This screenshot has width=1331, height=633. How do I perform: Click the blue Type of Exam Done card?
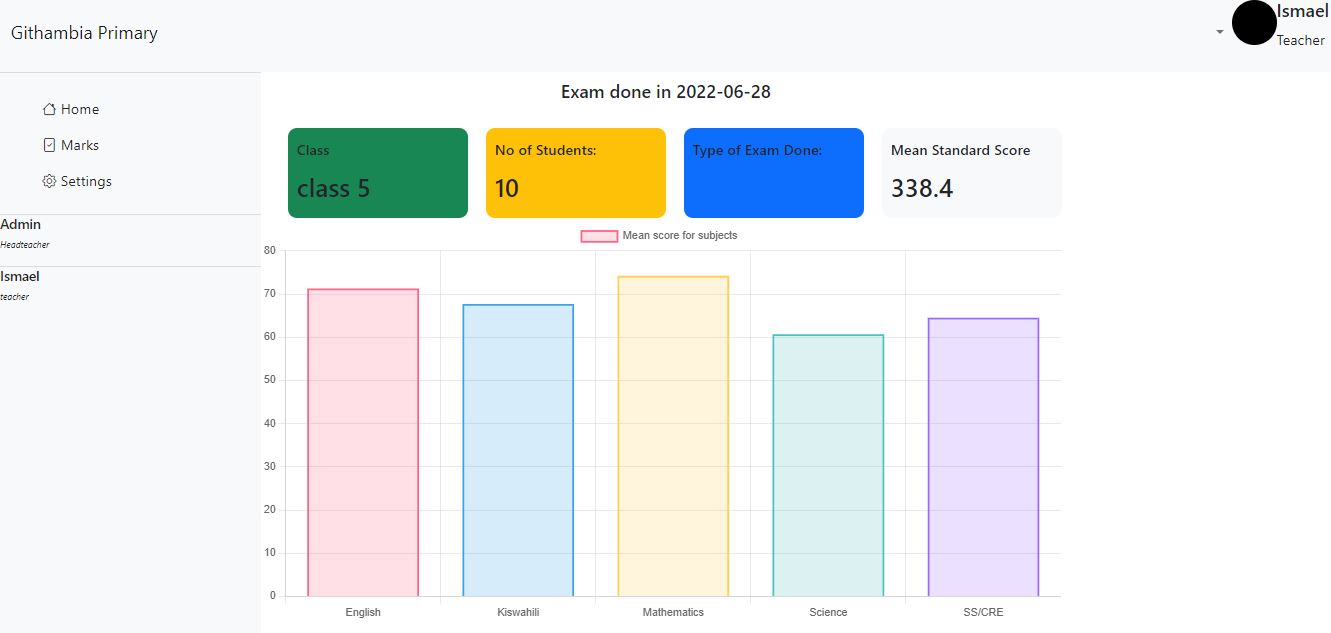[x=773, y=172]
